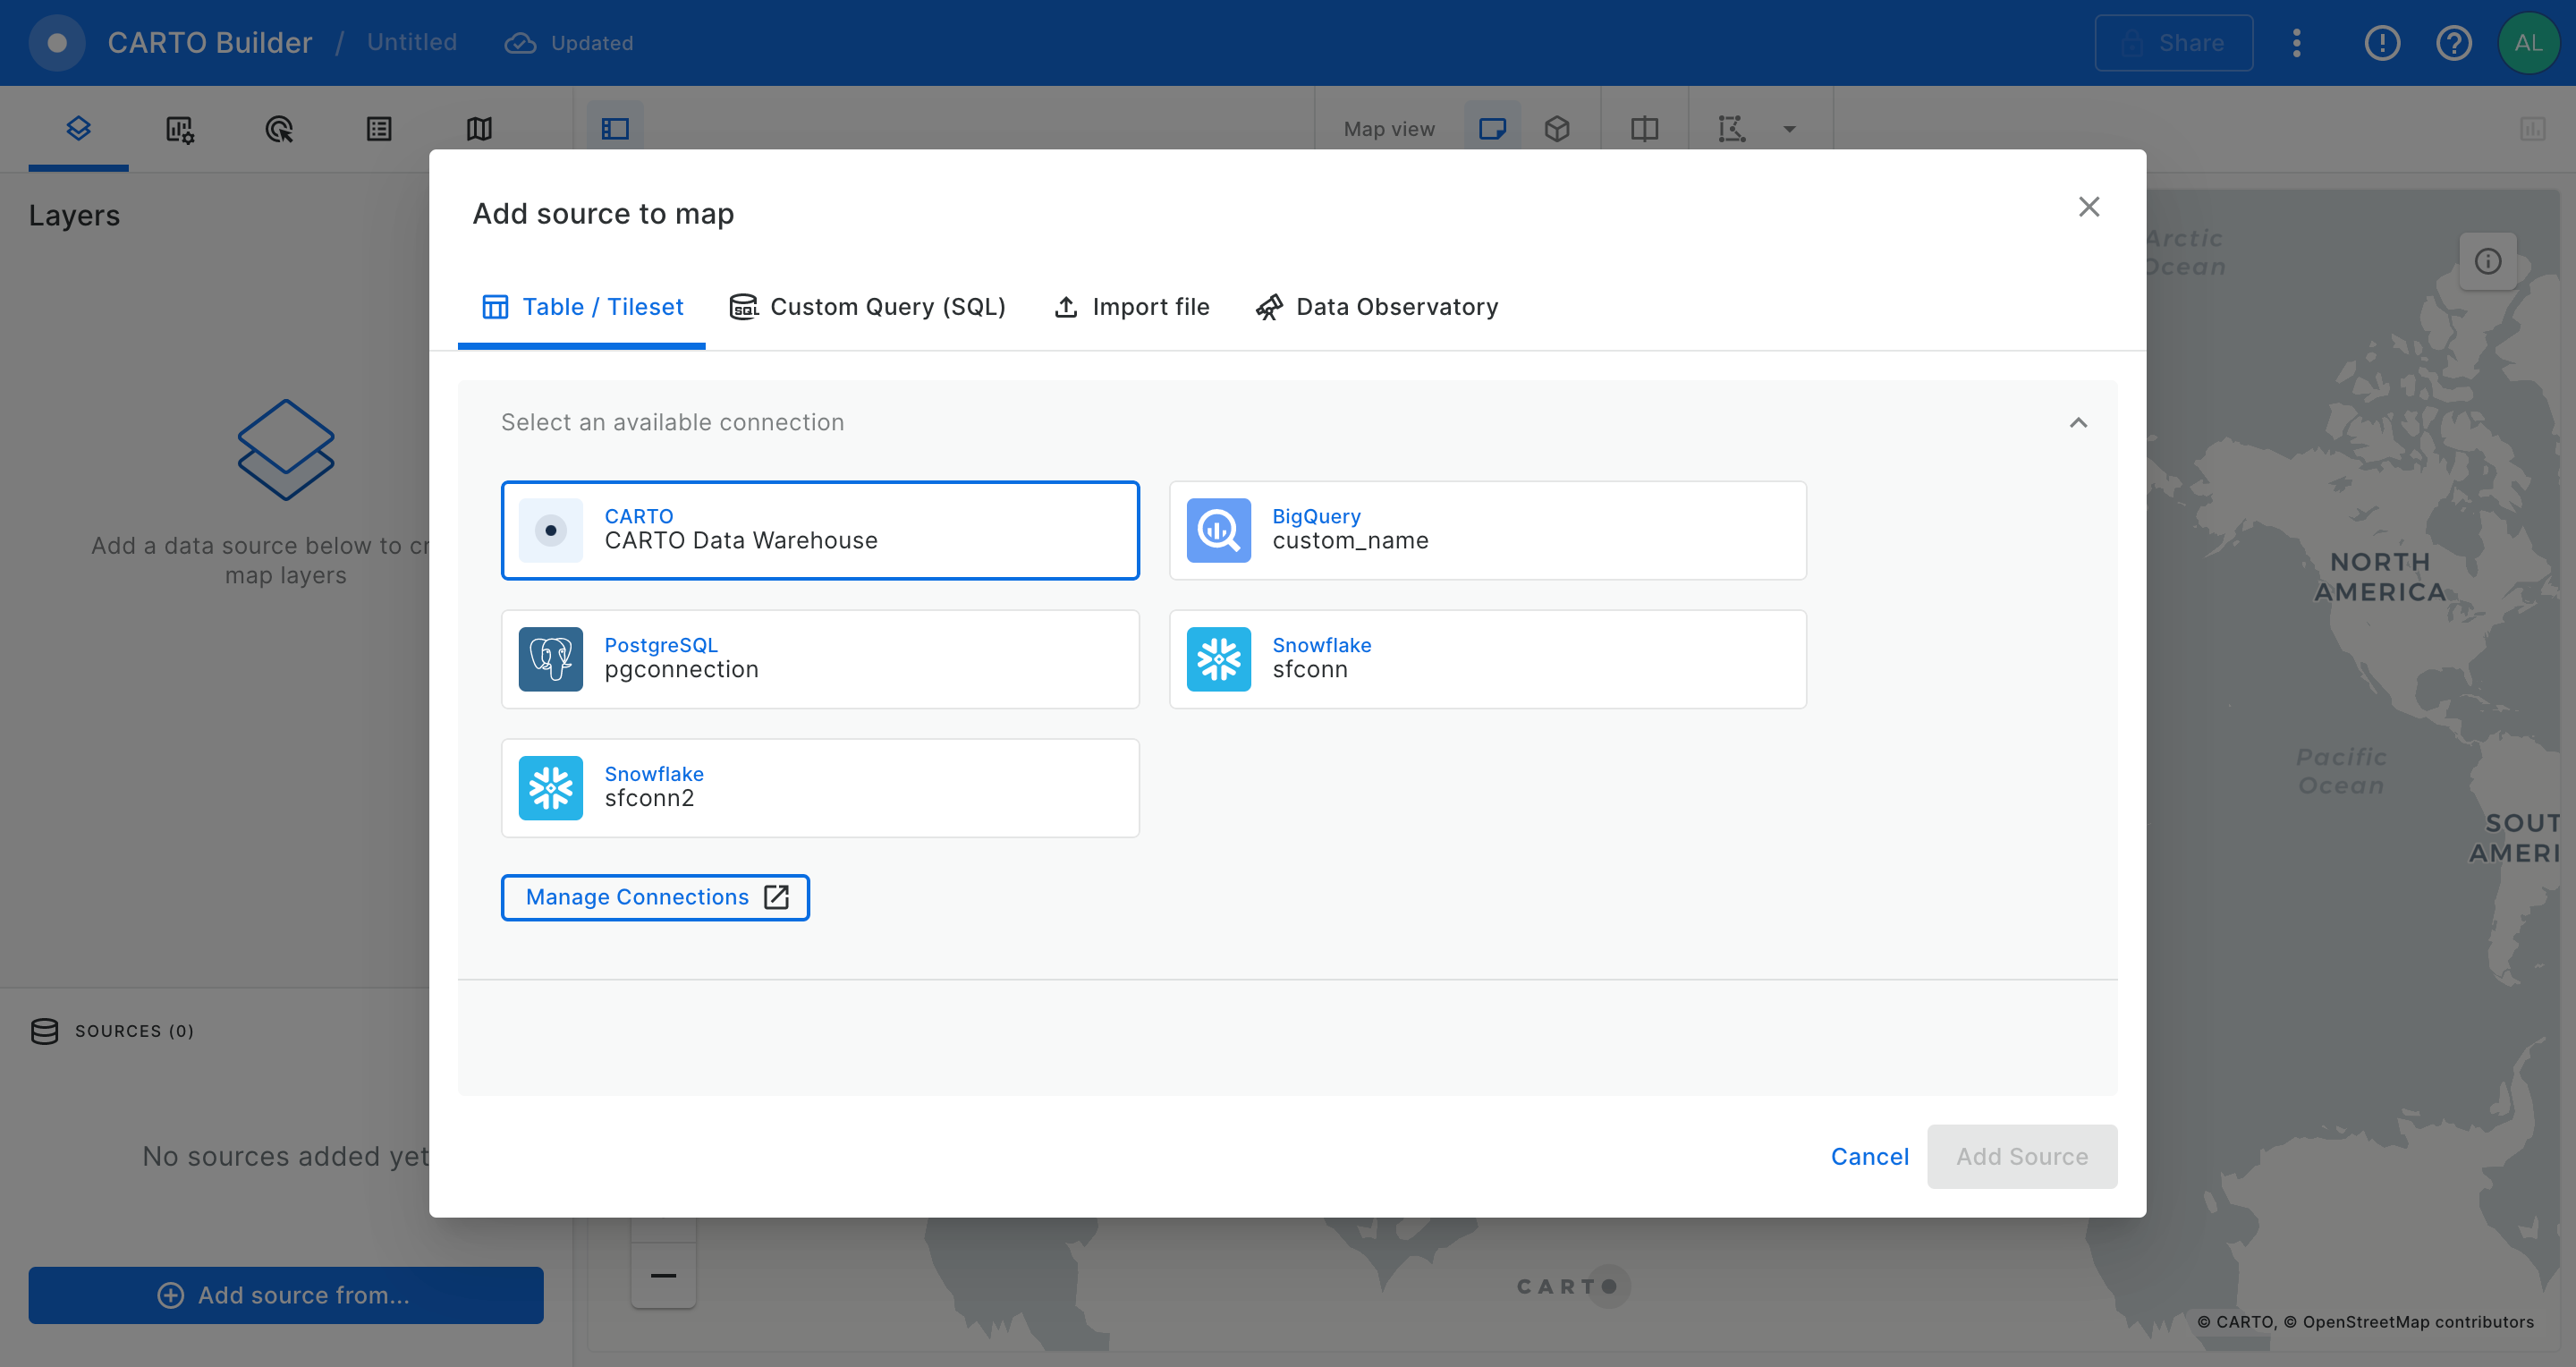This screenshot has width=2576, height=1367.
Task: Open the selection tool dropdown arrow
Action: [1789, 129]
